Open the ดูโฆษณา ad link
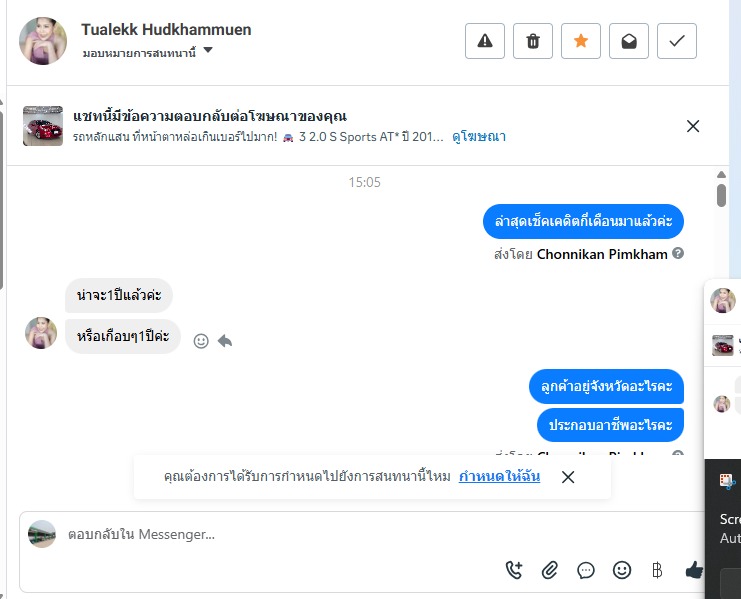The height and width of the screenshot is (599, 741). coord(479,137)
